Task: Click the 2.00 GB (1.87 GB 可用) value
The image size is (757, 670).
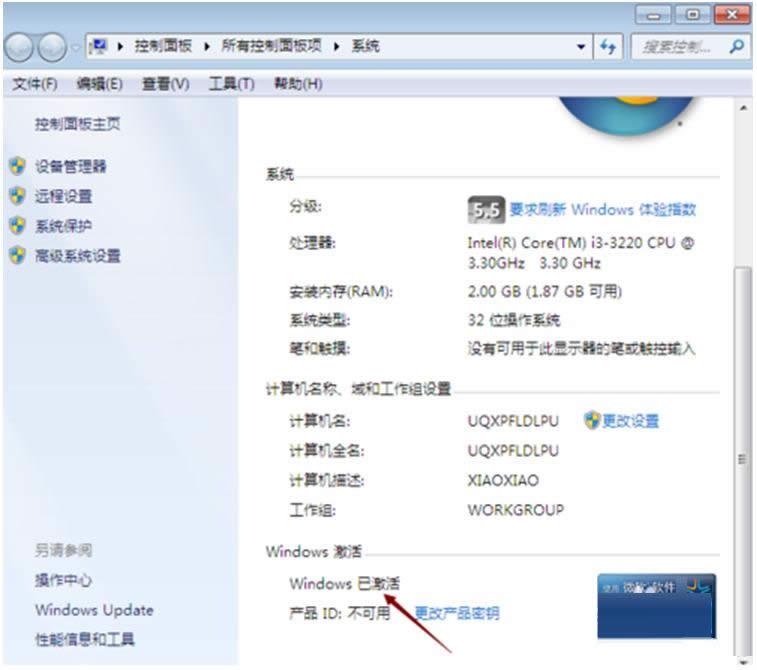Action: tap(545, 292)
